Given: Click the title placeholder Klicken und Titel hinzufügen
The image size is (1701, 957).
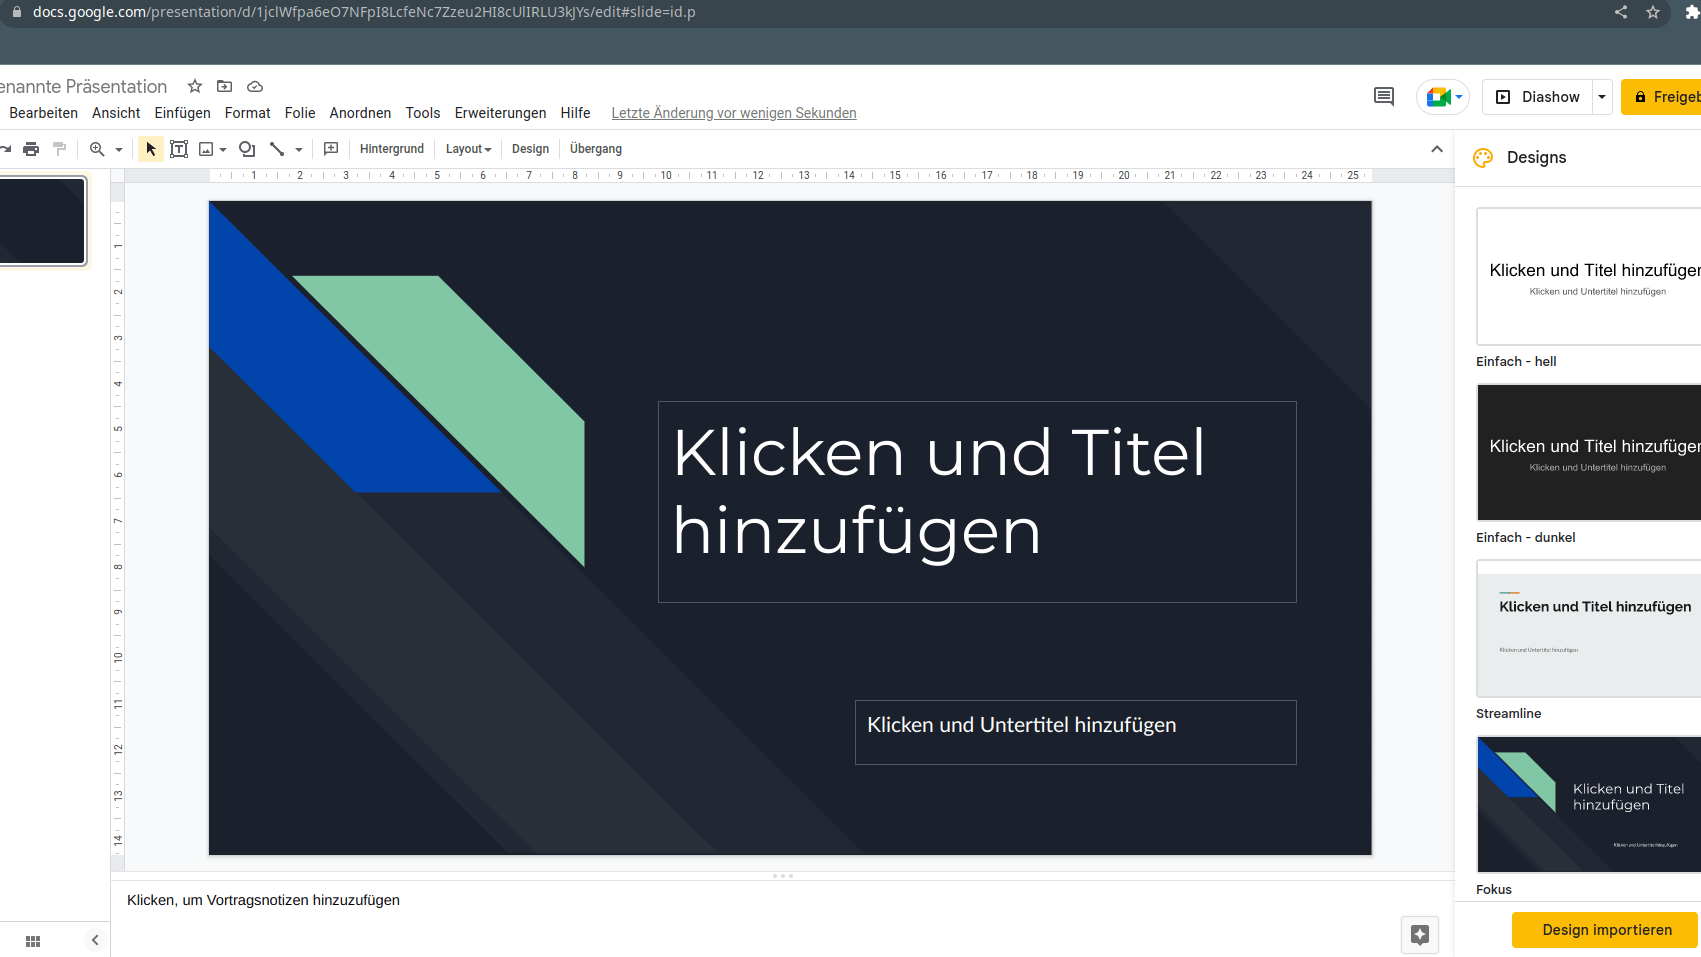Looking at the screenshot, I should coord(977,502).
